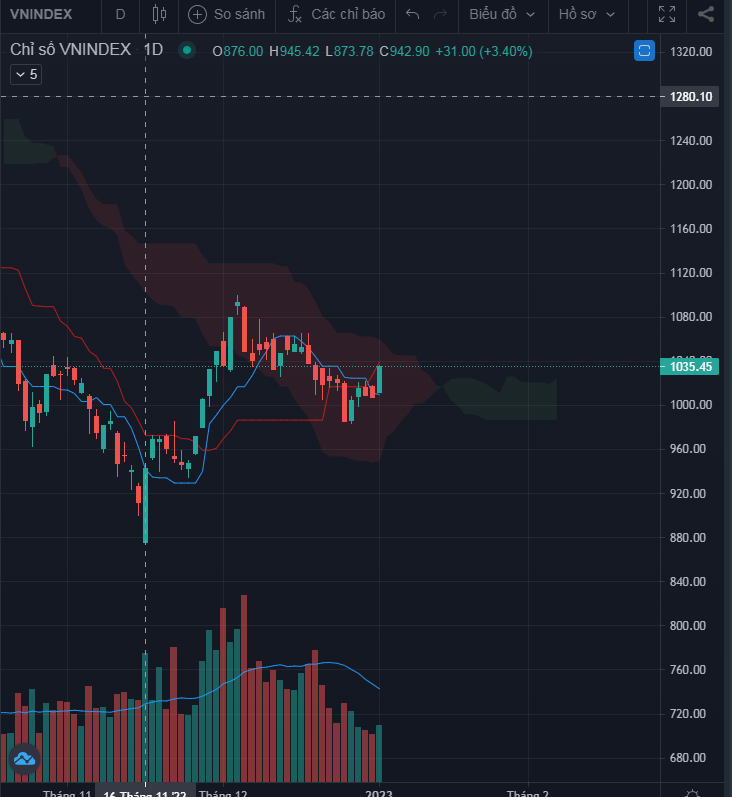Click the L873.78 low value
This screenshot has width=732, height=797.
click(x=349, y=51)
